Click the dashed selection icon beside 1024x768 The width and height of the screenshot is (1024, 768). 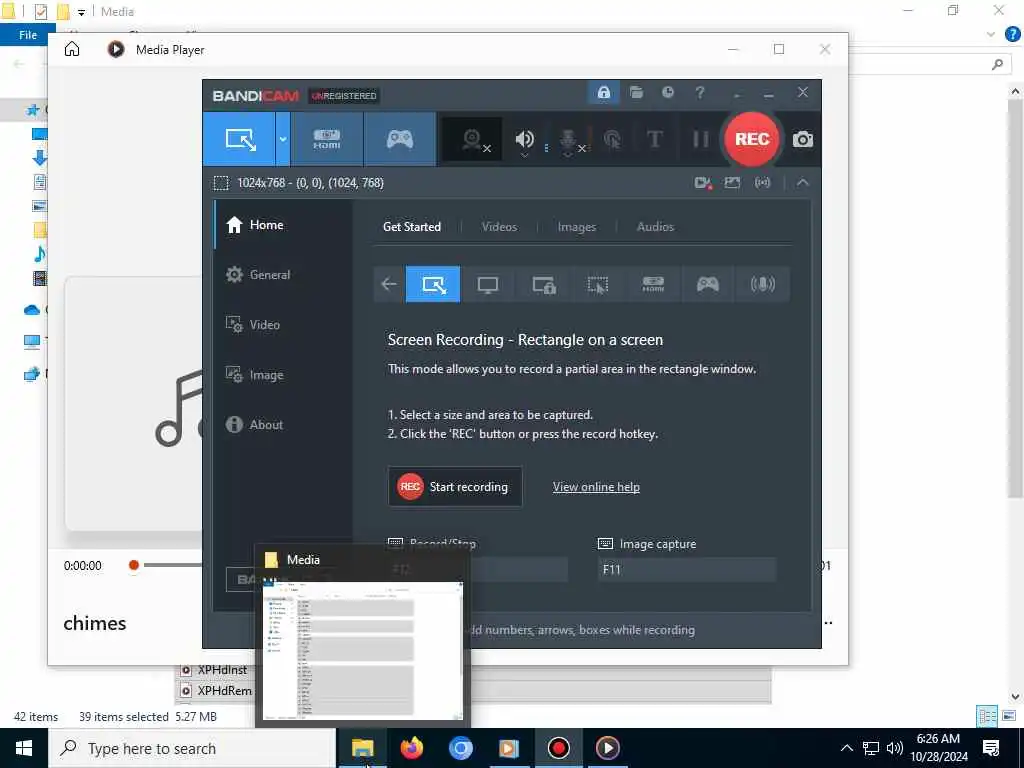coord(221,183)
